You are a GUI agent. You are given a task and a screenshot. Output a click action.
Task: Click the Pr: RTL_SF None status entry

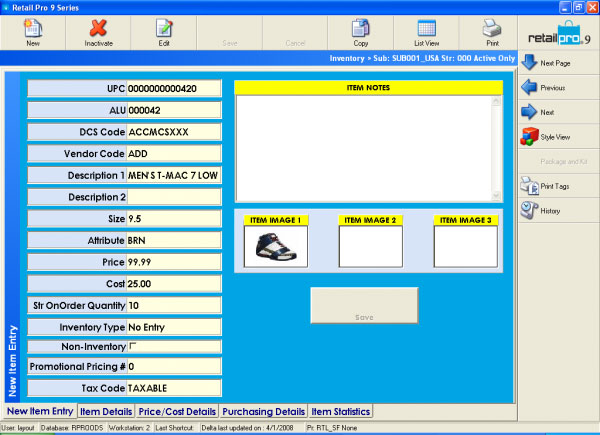tap(332, 428)
